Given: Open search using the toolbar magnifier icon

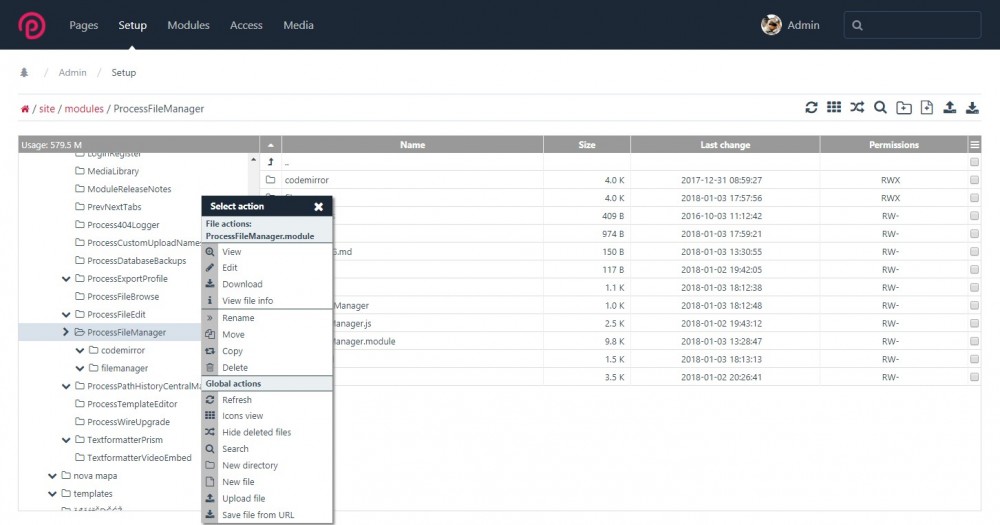Looking at the screenshot, I should 880,108.
